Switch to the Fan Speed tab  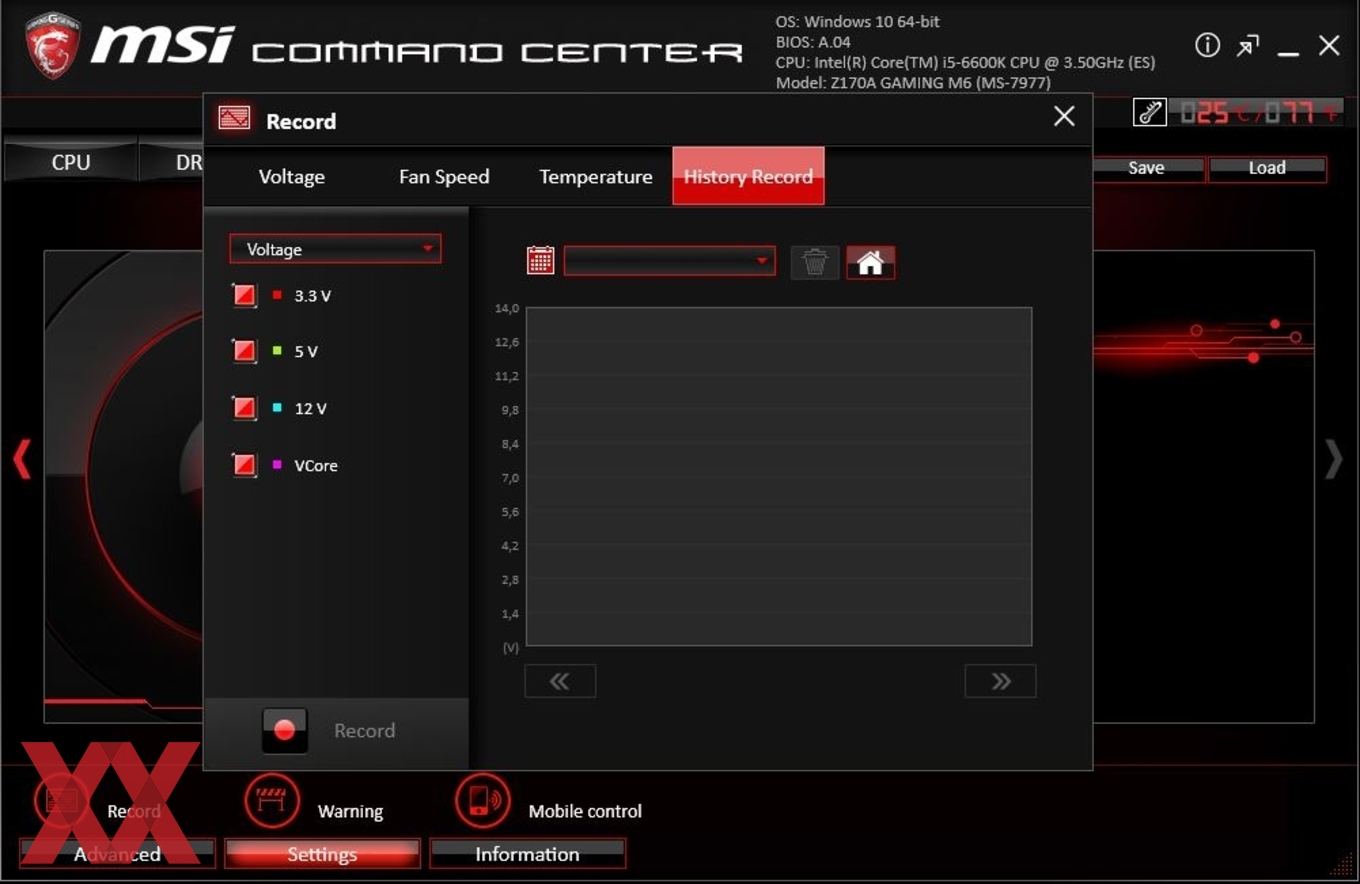444,177
